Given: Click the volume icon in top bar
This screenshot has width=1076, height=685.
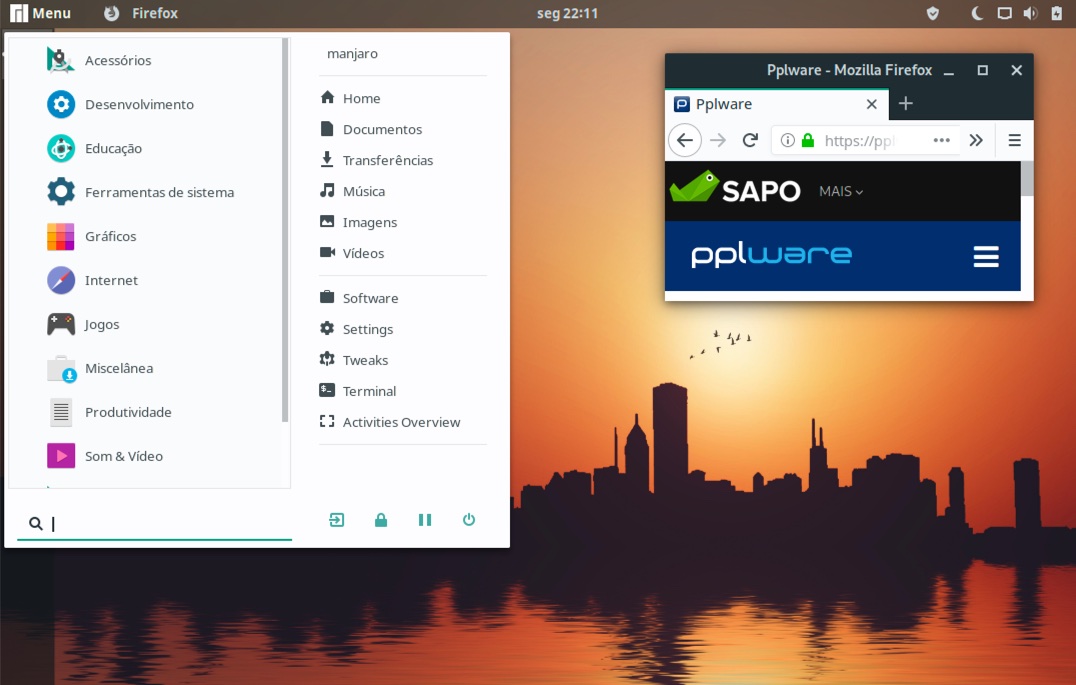Looking at the screenshot, I should tap(1030, 13).
